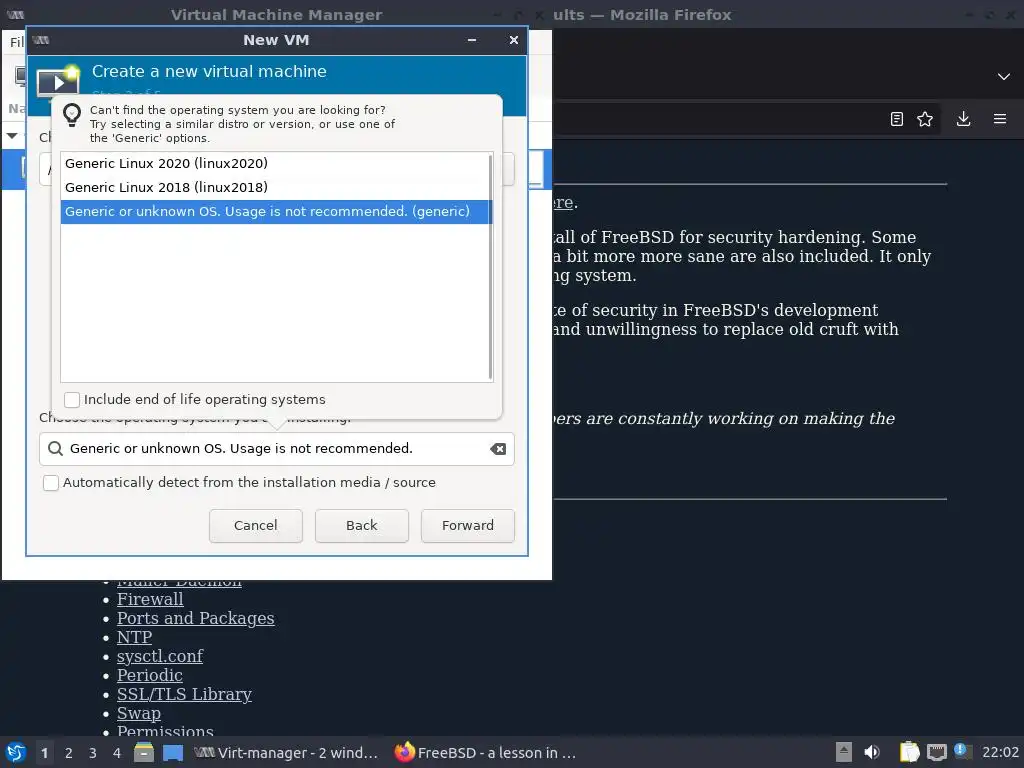This screenshot has width=1024, height=768.
Task: Open the NTP link
Action: (x=135, y=637)
